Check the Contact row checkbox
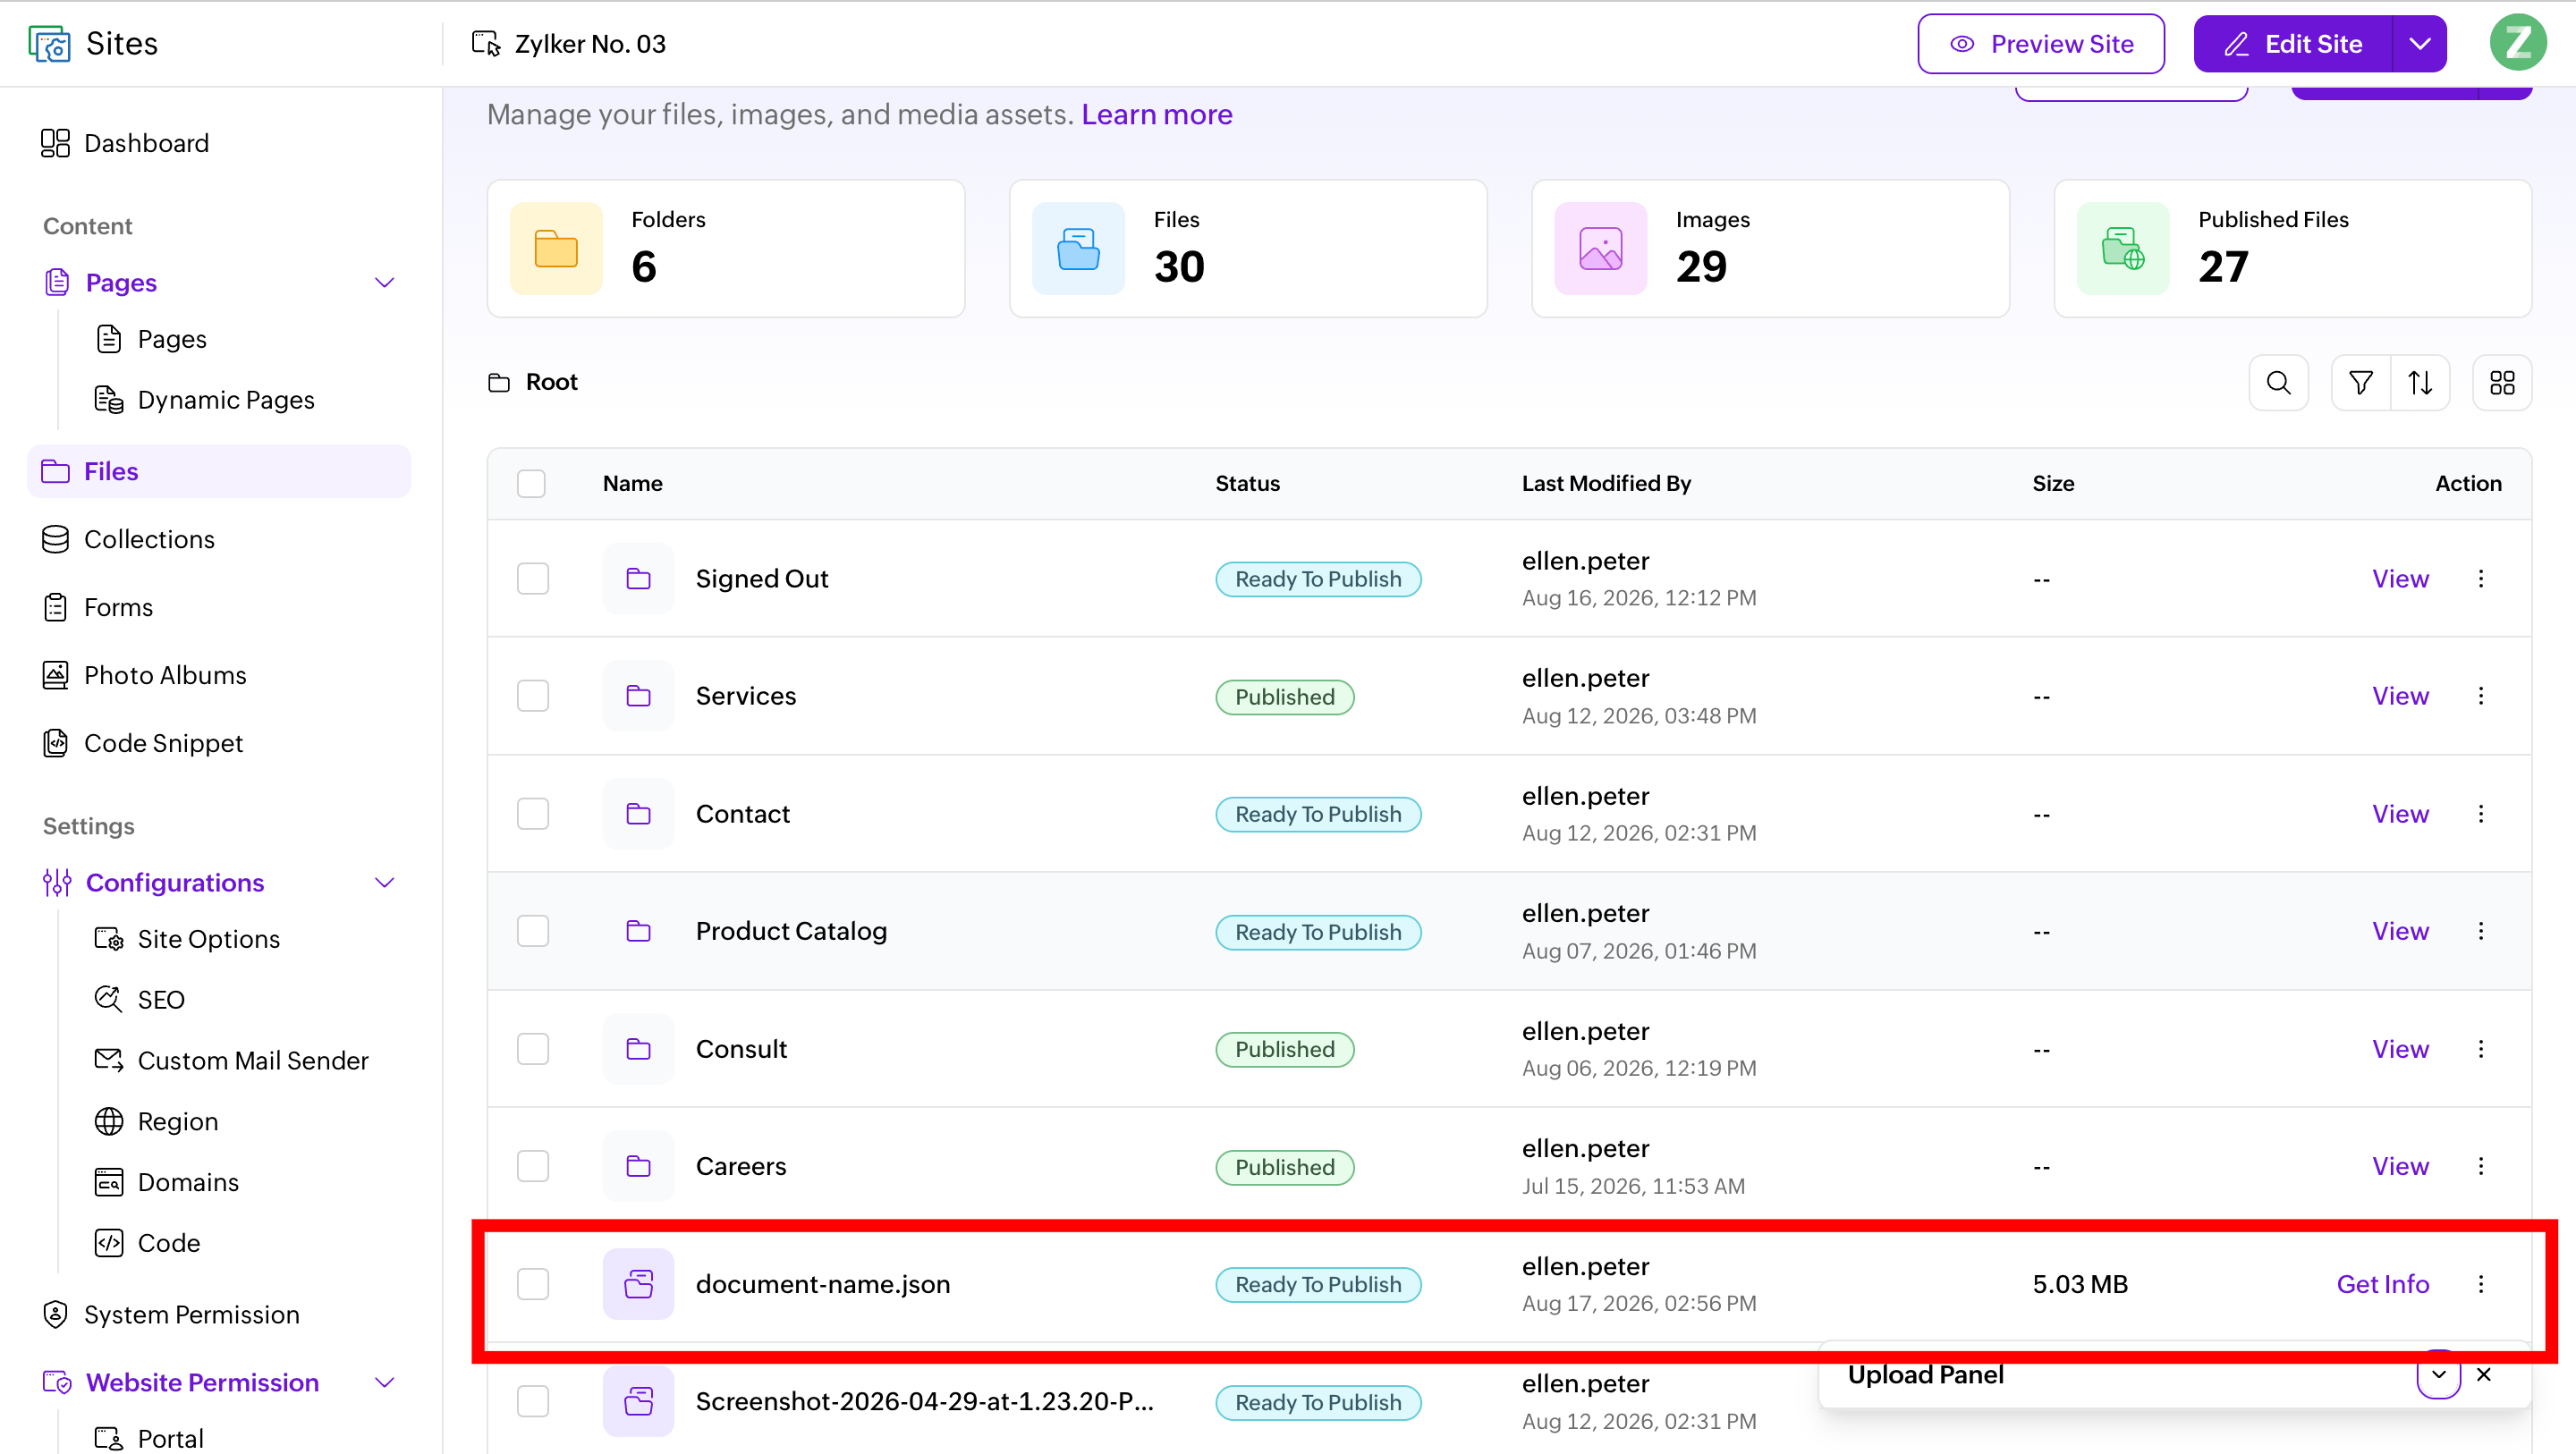The height and width of the screenshot is (1454, 2576). tap(533, 814)
